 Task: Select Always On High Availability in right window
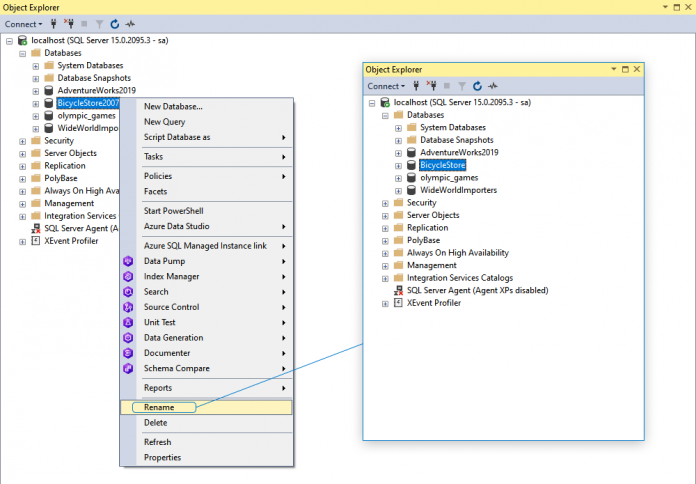458,253
